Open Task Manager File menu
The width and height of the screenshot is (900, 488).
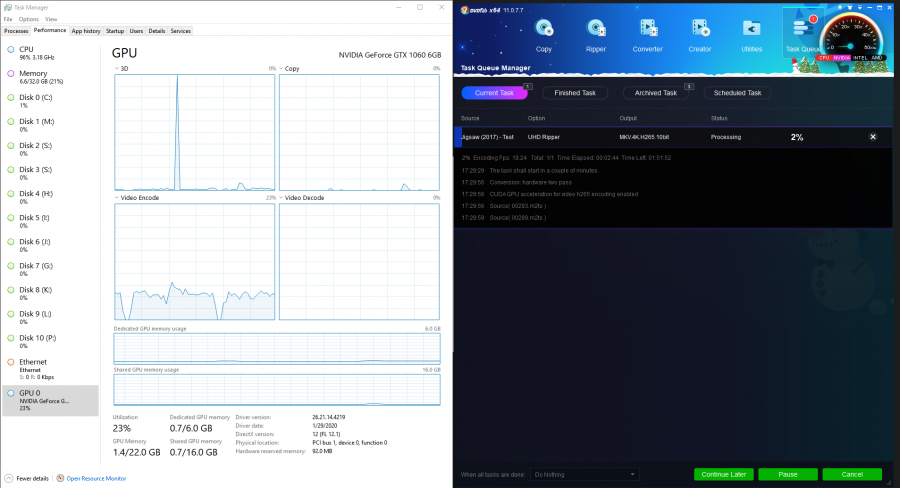click(x=8, y=19)
